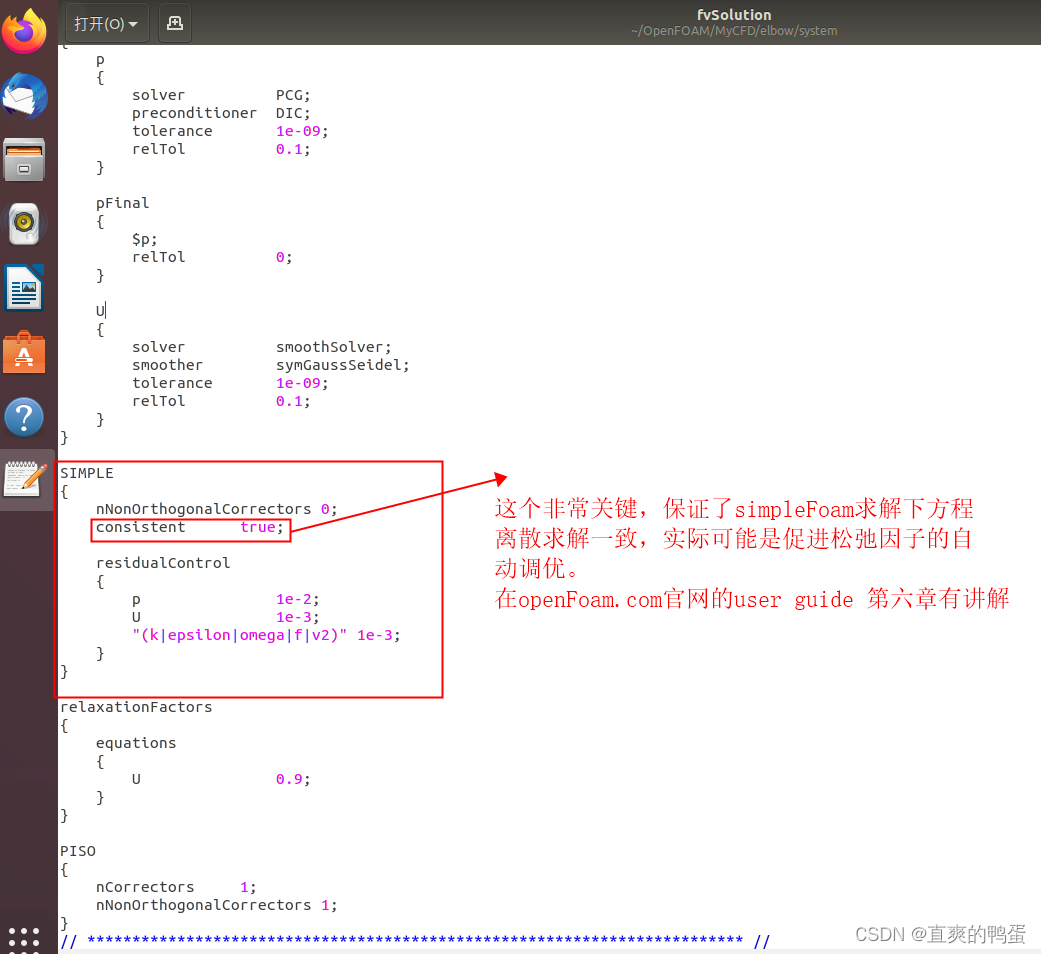Launch Firefox from the Ubuntu dock
Viewport: 1041px width, 954px height.
click(x=25, y=31)
